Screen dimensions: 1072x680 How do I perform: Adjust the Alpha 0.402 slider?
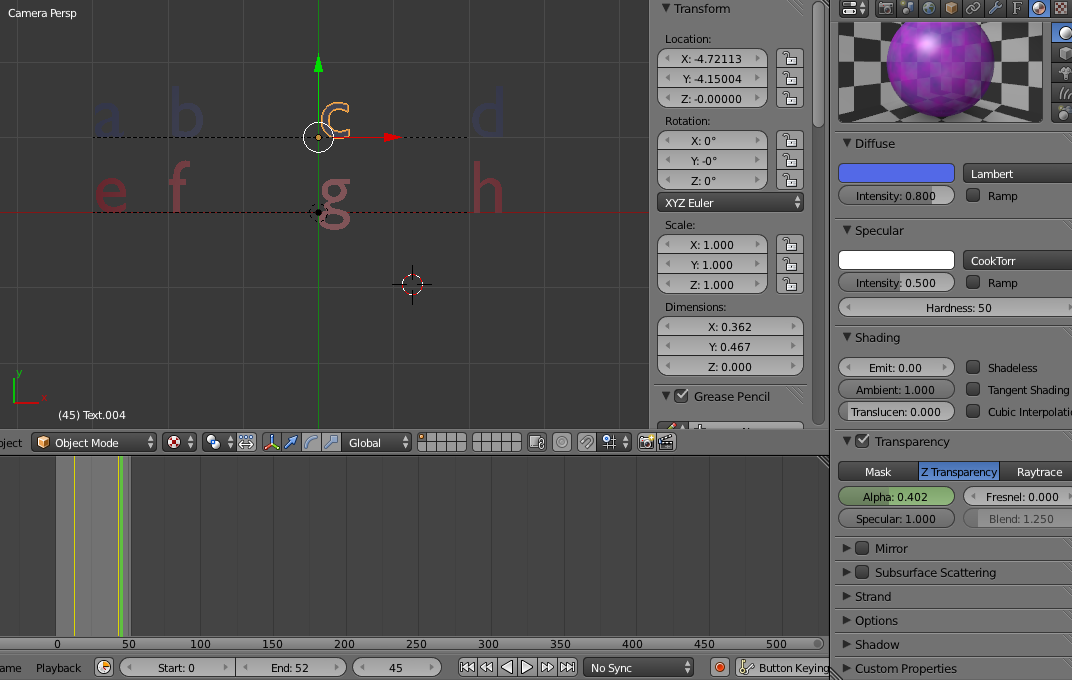coord(896,497)
